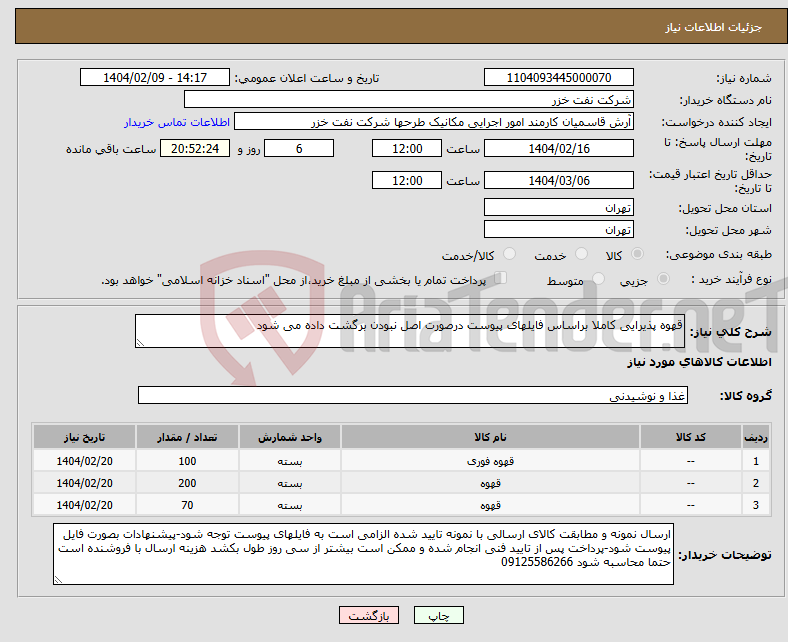The width and height of the screenshot is (788, 642).
Task: Click the description text area resize handle
Action: [140, 342]
